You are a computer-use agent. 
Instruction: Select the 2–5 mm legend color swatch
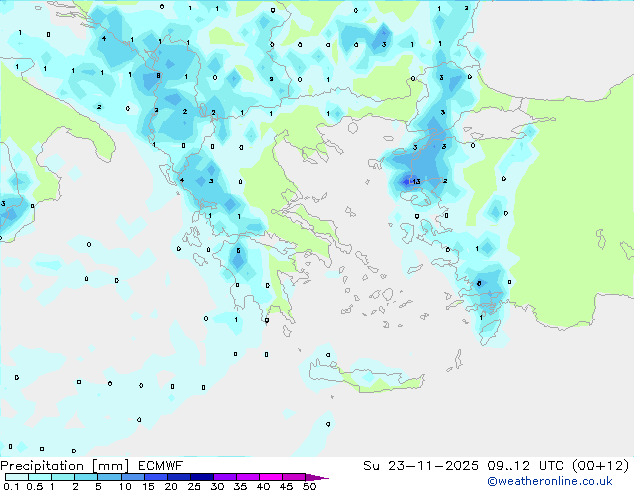(86, 477)
